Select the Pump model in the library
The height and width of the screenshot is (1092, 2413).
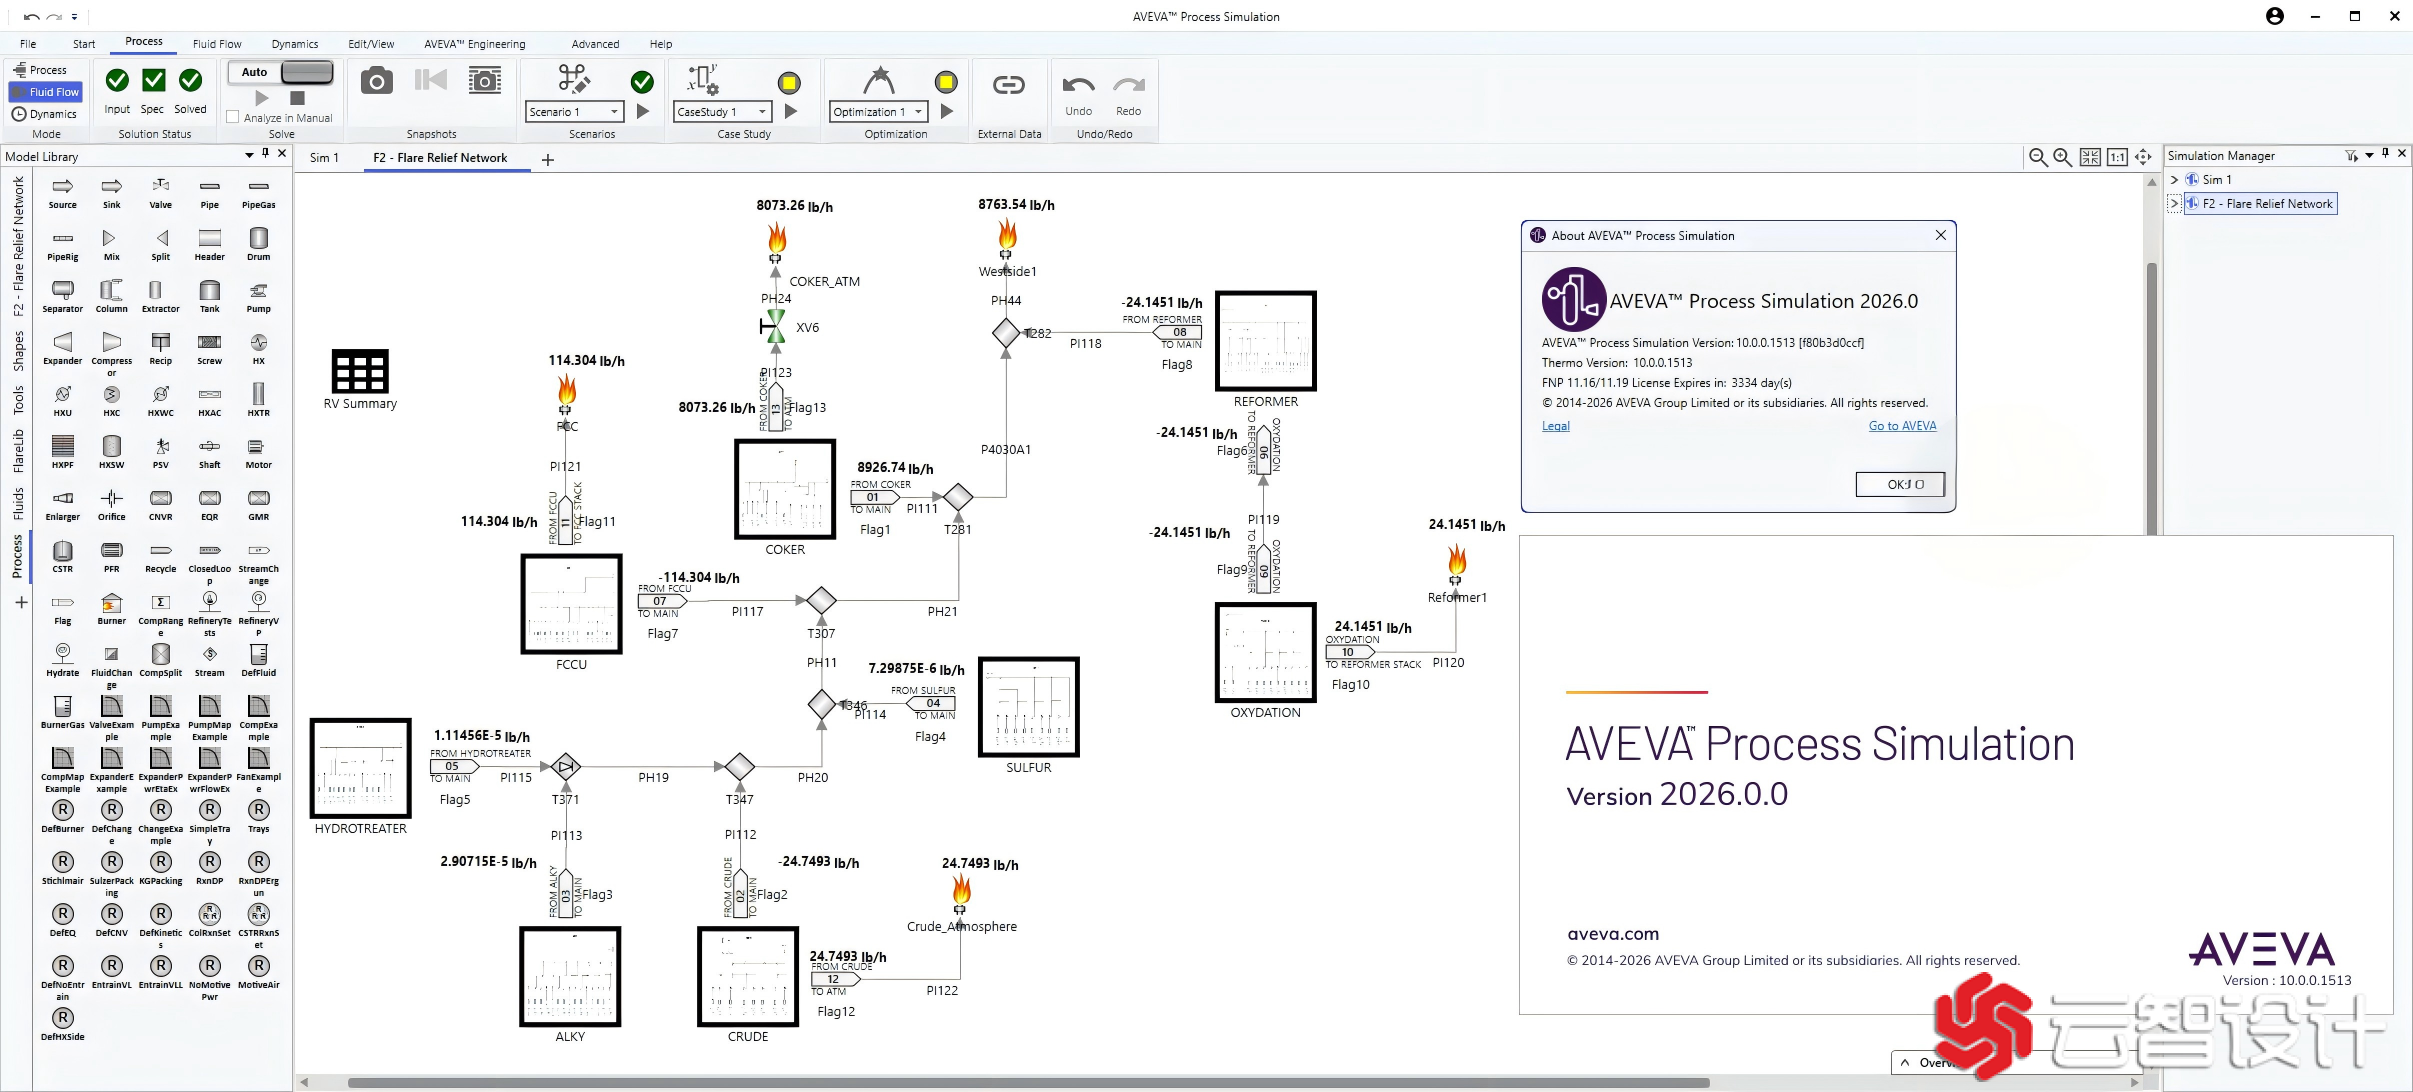pos(258,293)
